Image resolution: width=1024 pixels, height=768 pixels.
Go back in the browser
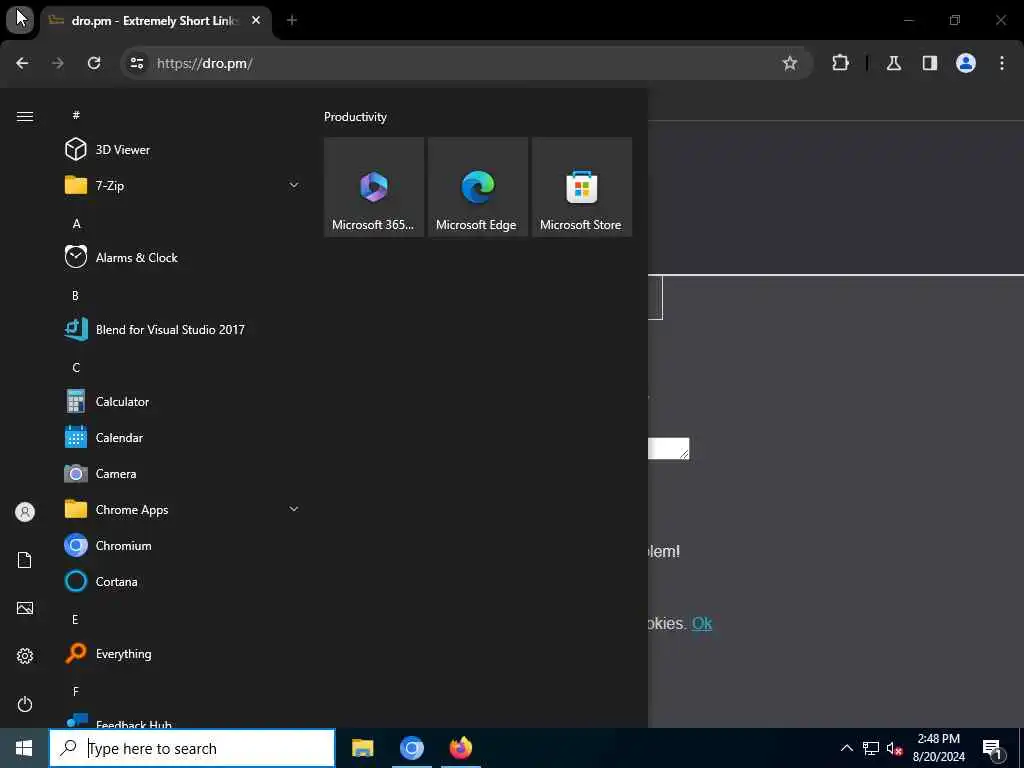[x=22, y=63]
